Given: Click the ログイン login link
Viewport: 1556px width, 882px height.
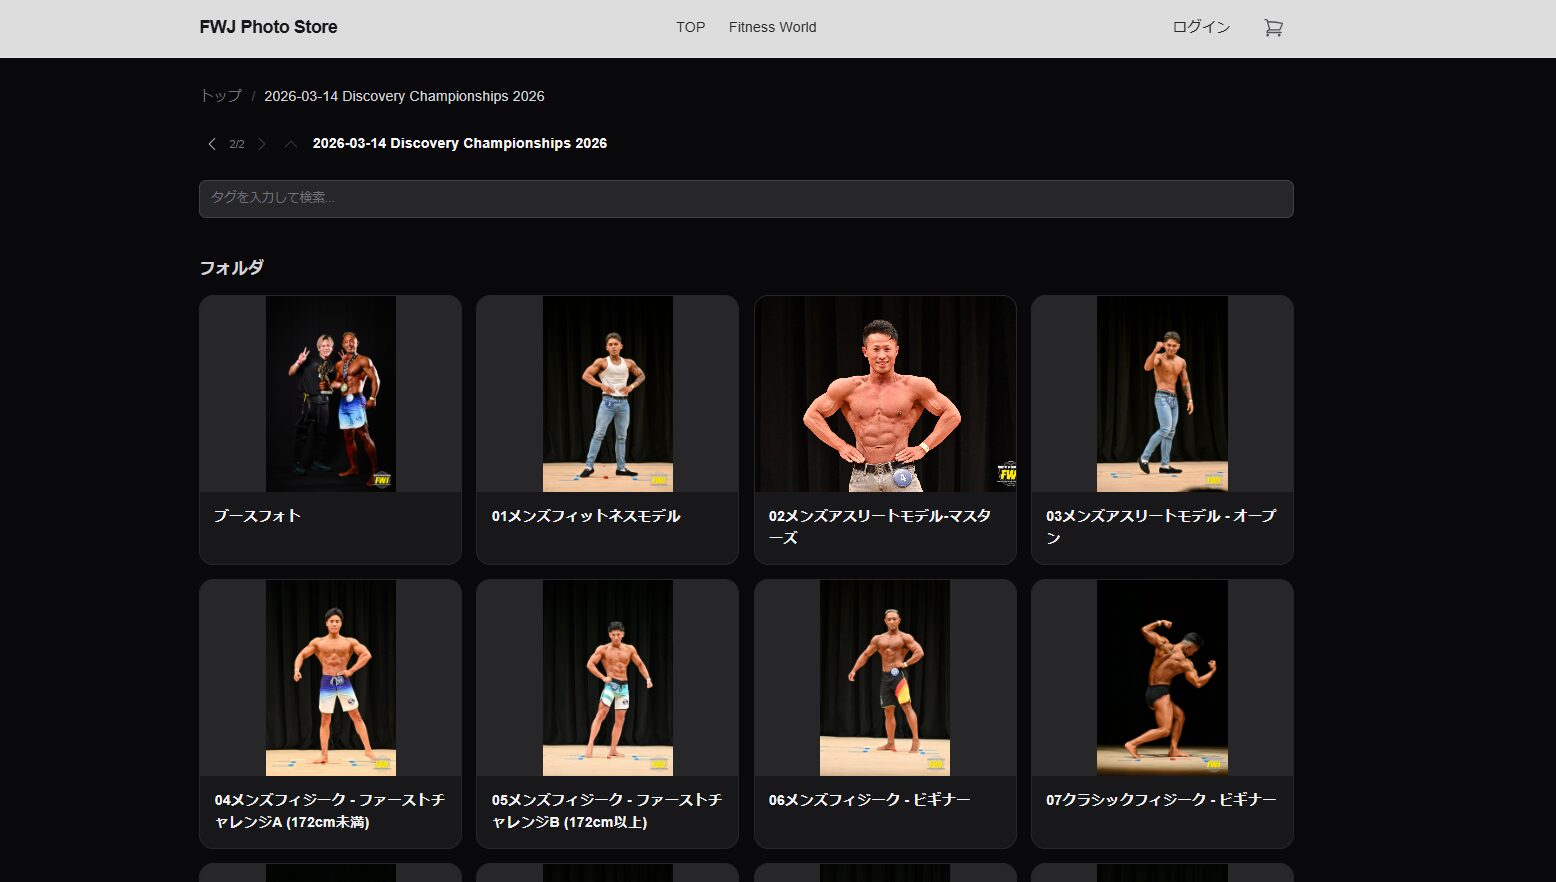Looking at the screenshot, I should [x=1201, y=27].
